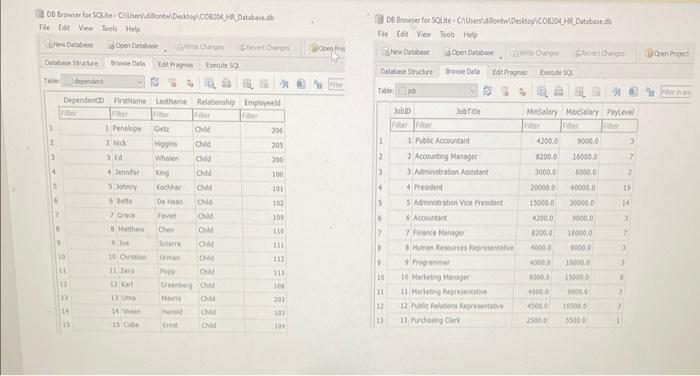Refresh the dependent table data icon
700x376 pixels.
click(155, 82)
